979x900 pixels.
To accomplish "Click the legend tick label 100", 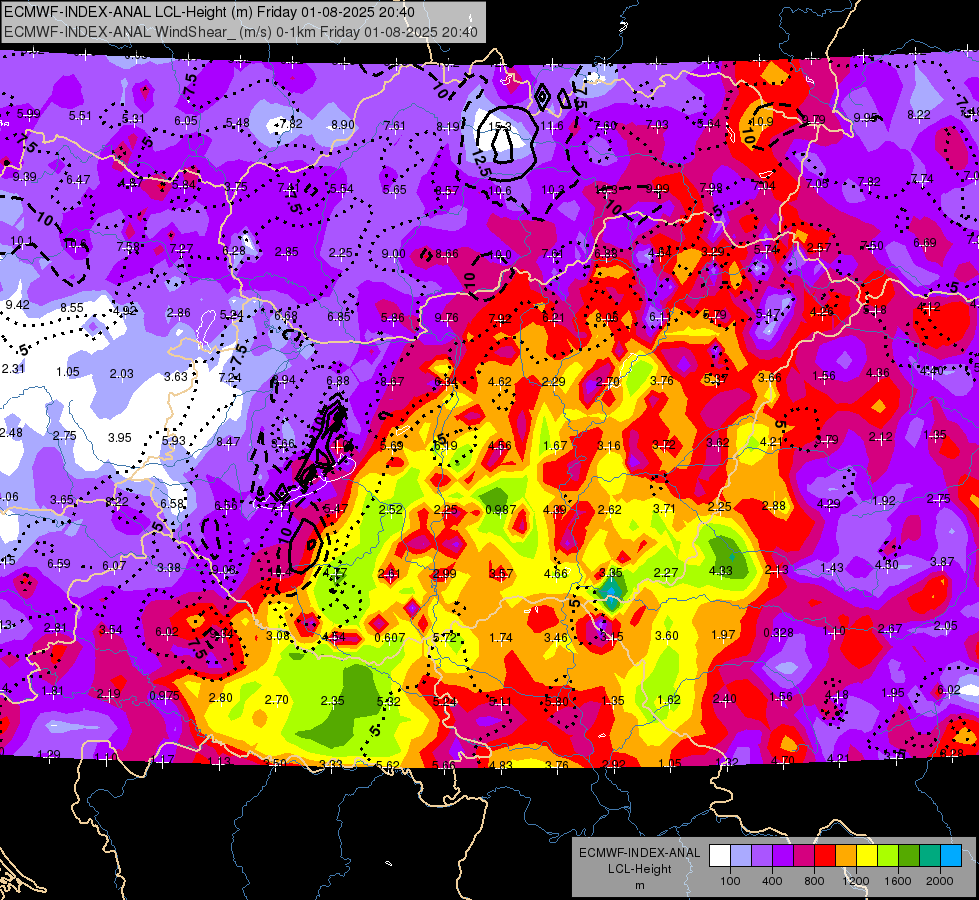I will [730, 881].
